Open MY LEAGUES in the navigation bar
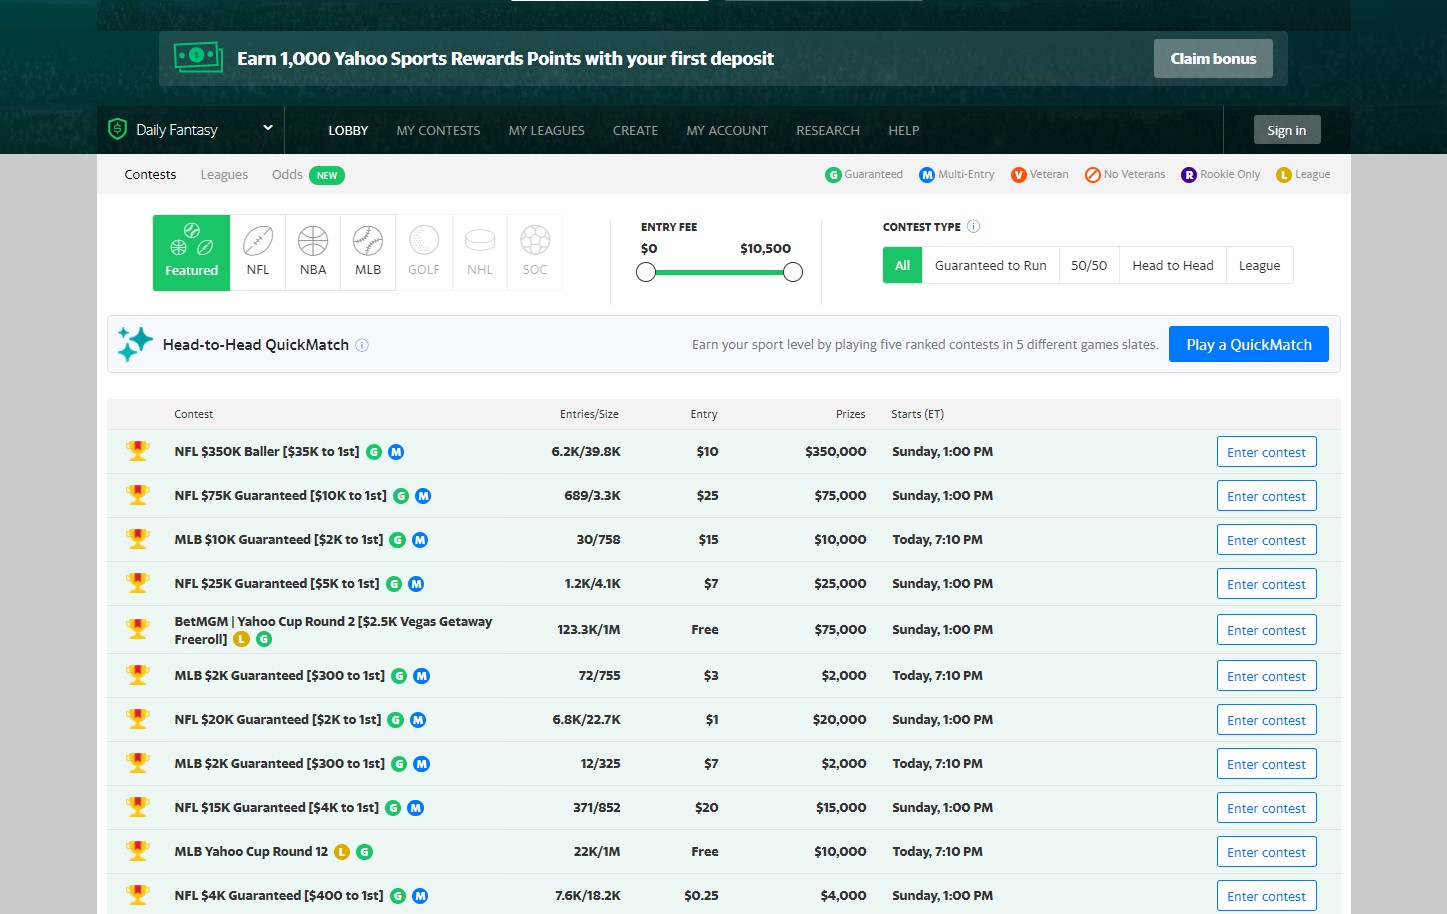 pos(546,130)
